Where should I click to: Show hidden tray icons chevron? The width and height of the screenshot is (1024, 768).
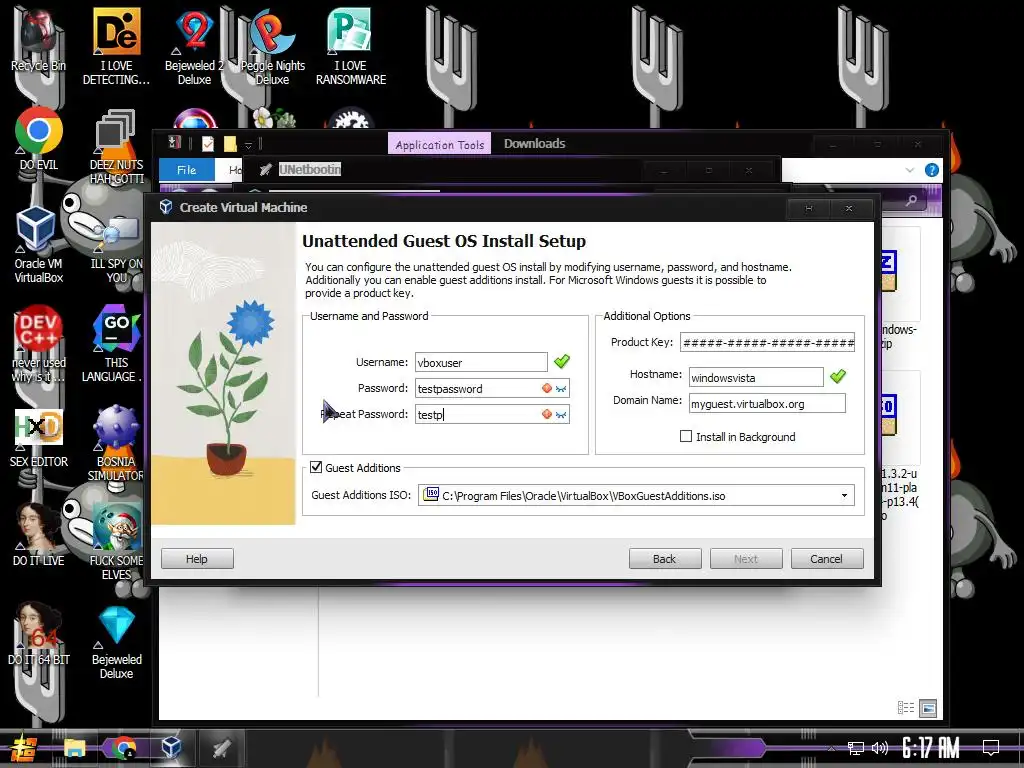[x=831, y=748]
